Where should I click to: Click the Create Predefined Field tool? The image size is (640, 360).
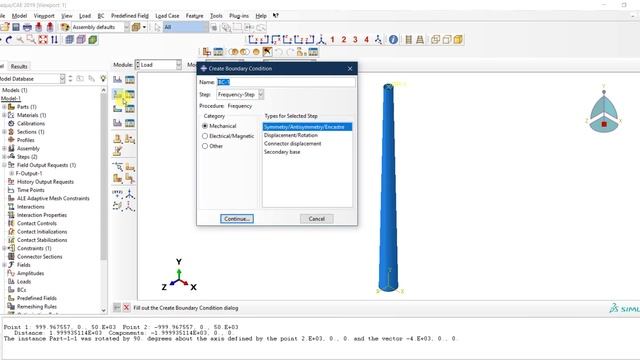click(x=118, y=109)
